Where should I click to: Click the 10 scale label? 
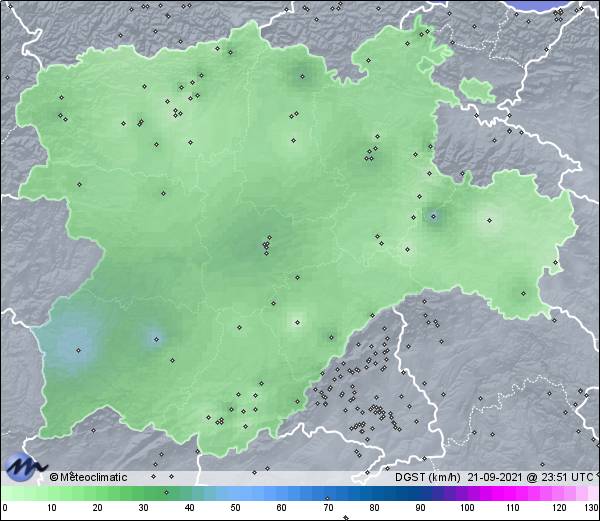(x=52, y=508)
